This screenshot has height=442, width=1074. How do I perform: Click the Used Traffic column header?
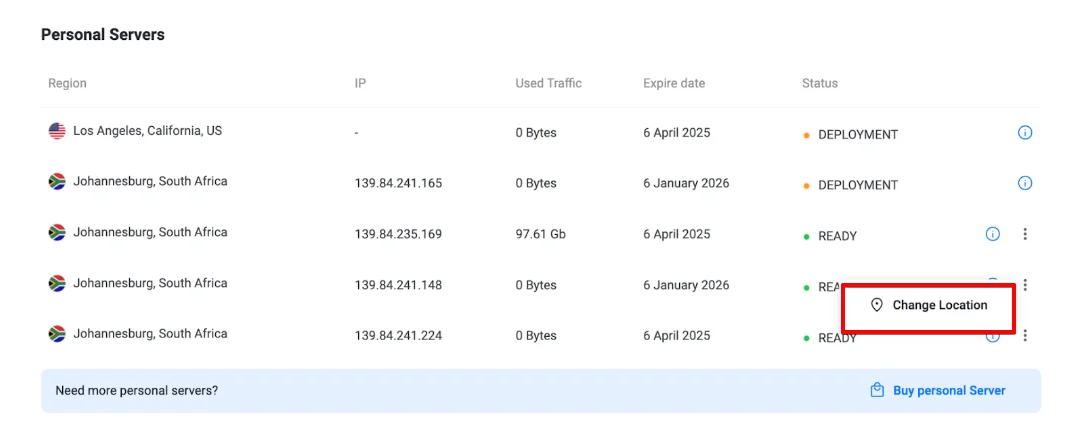548,83
